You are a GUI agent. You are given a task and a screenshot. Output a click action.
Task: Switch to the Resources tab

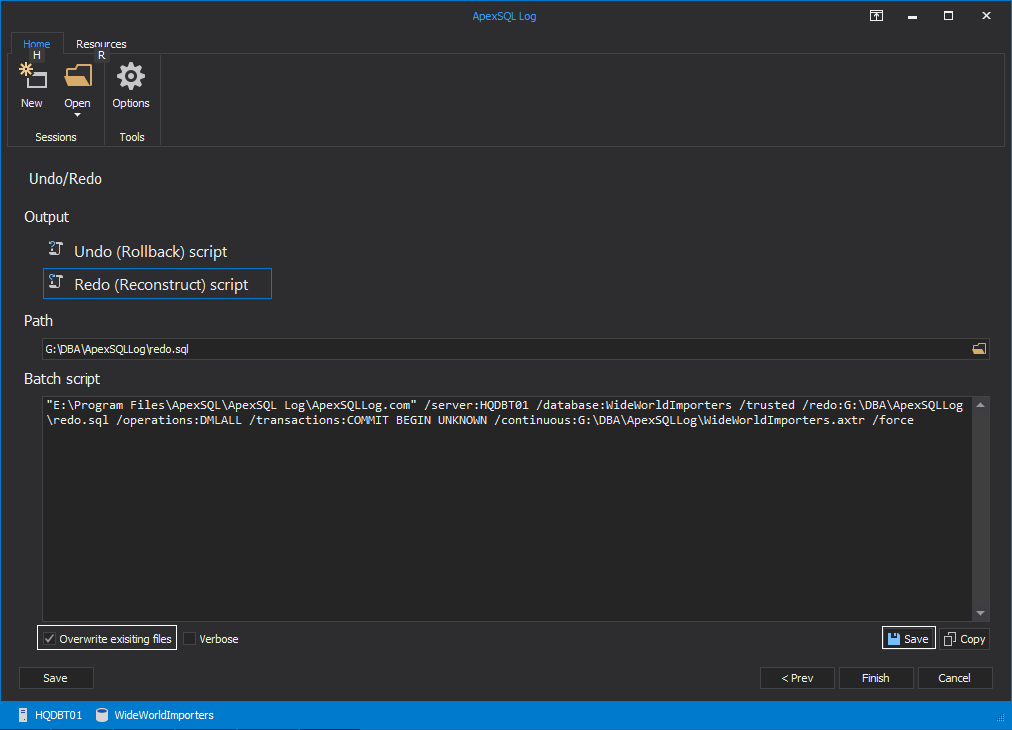100,43
